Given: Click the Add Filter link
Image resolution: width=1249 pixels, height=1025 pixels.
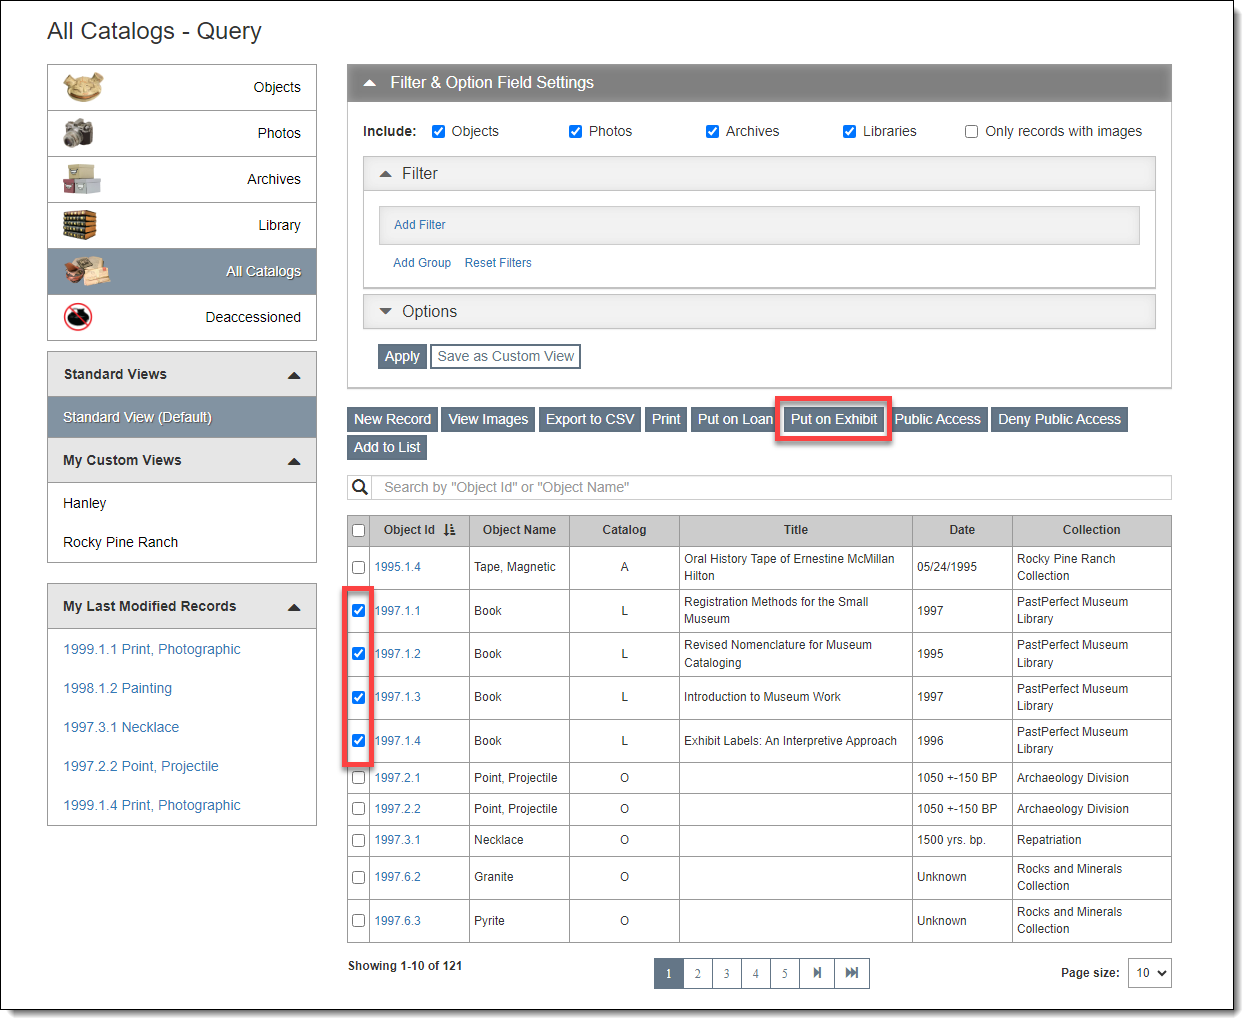Looking at the screenshot, I should click(x=420, y=225).
